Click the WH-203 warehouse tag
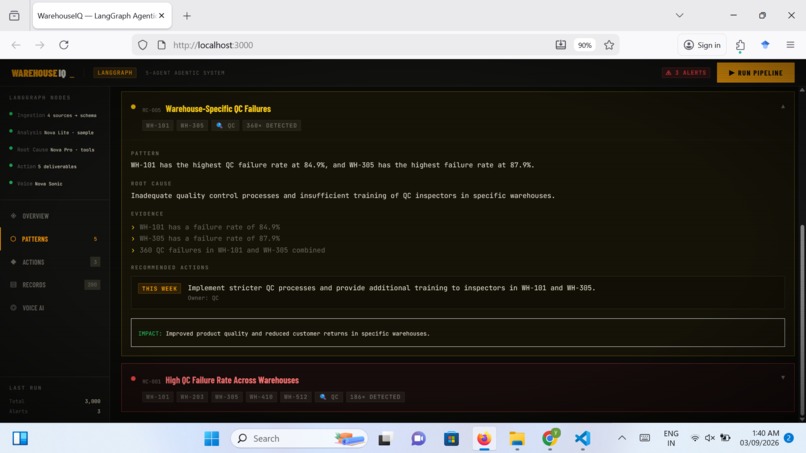 point(192,397)
